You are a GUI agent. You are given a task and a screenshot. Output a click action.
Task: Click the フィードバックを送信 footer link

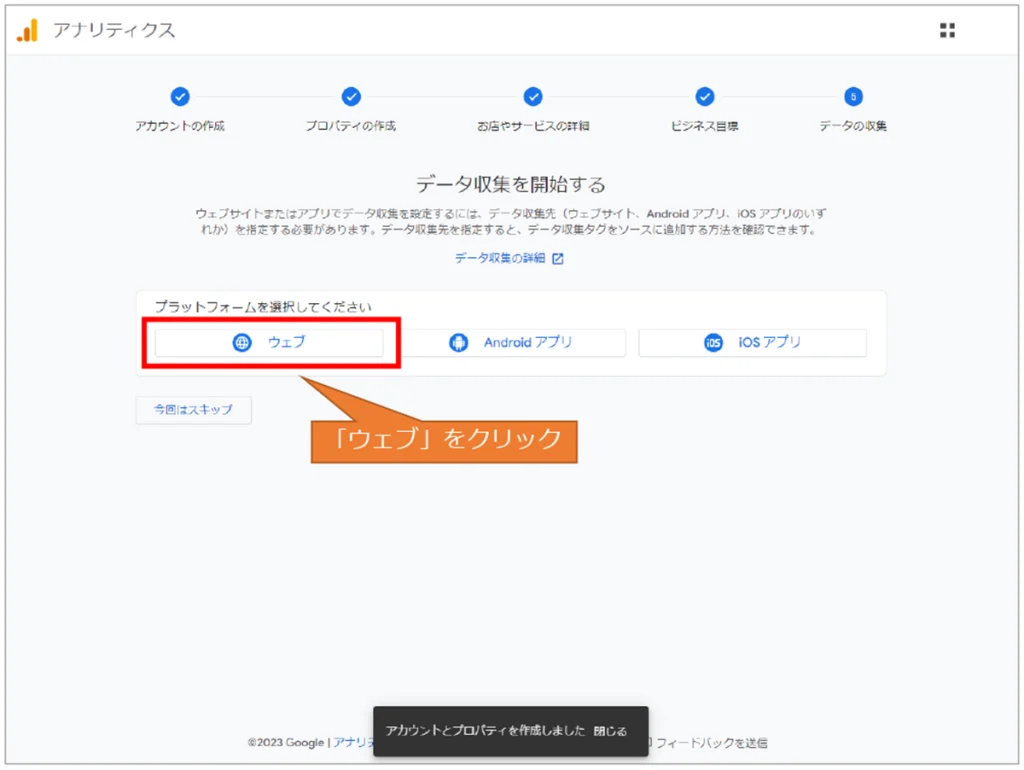tap(711, 743)
